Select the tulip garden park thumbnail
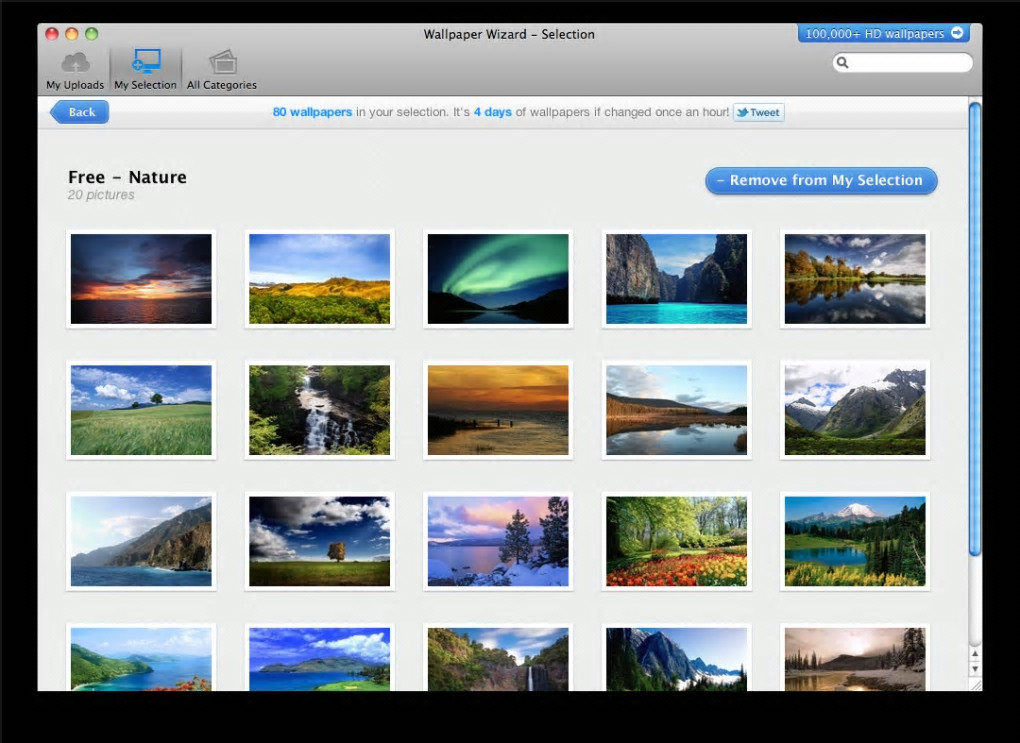 tap(677, 541)
